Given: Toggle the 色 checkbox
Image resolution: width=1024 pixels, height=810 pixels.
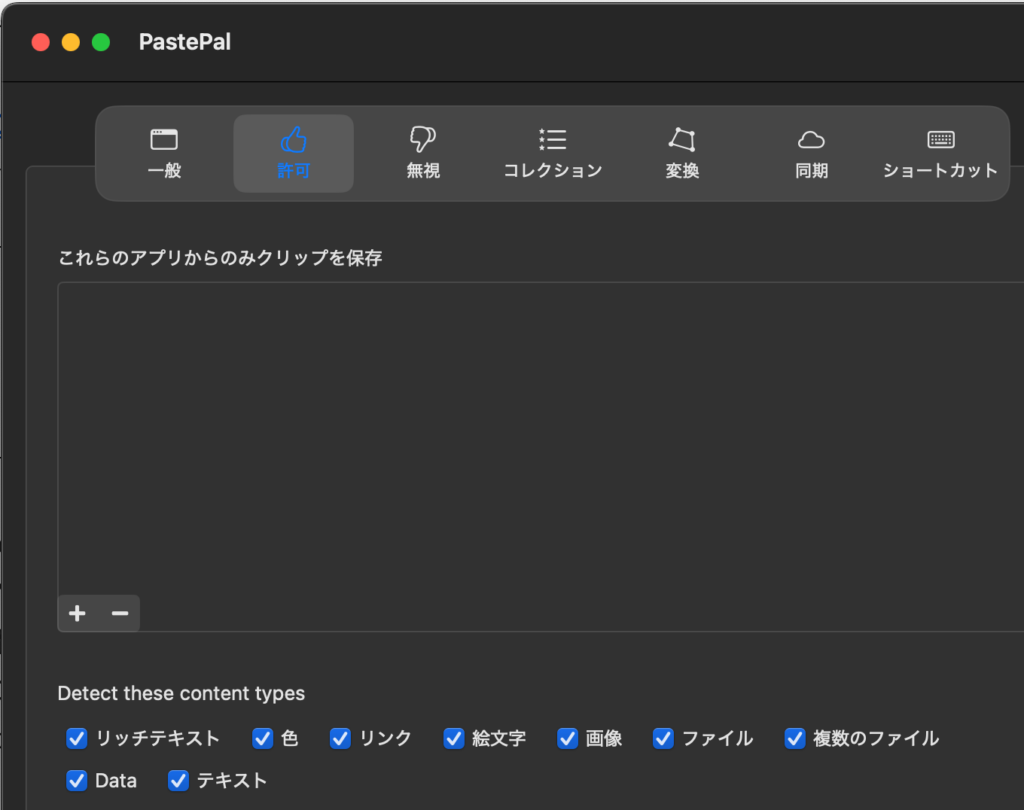Looking at the screenshot, I should [x=263, y=738].
